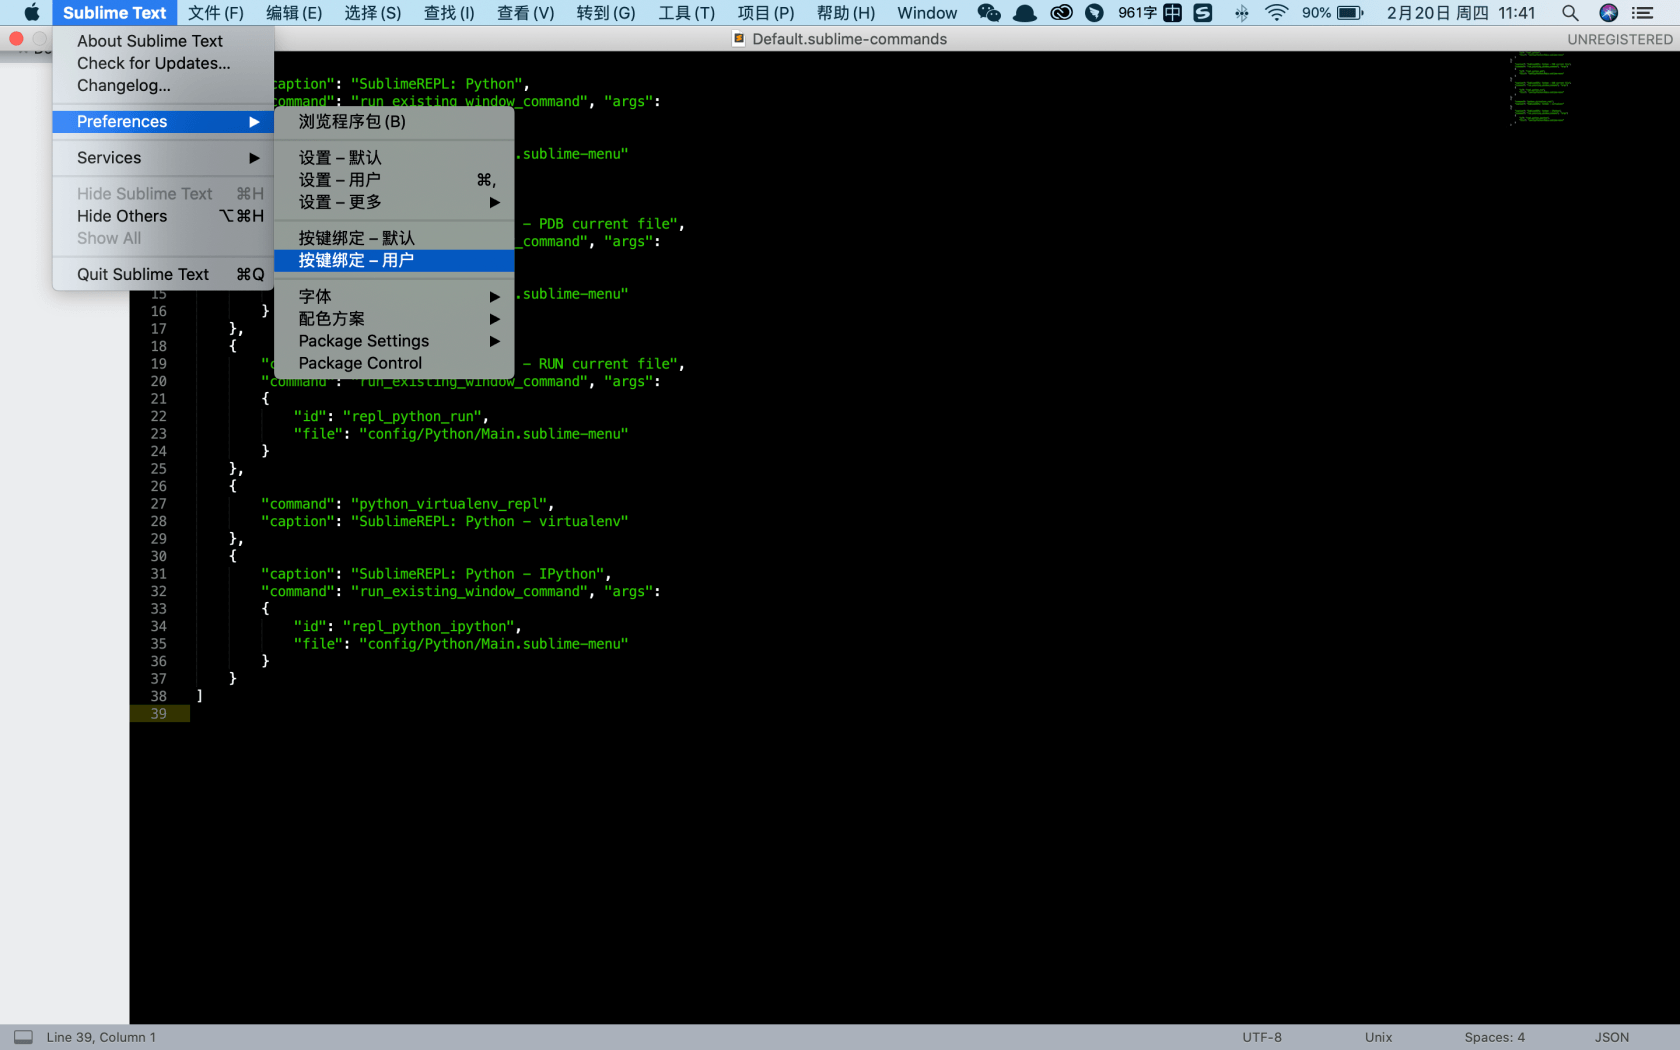Open the 查看 (V) menu
Viewport: 1680px width, 1050px height.
pos(526,13)
